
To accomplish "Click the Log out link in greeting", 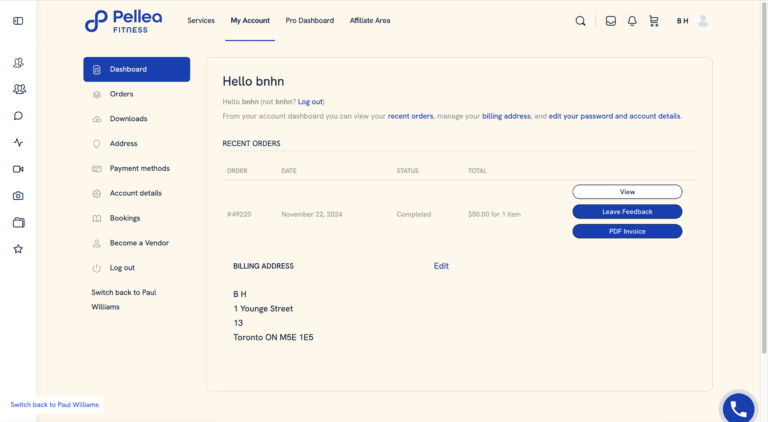I will coord(311,102).
